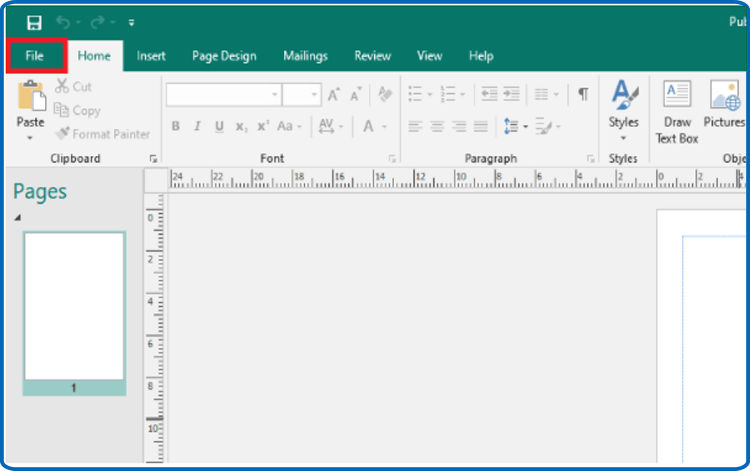
Task: Click the Line Spacing icon
Action: click(511, 126)
